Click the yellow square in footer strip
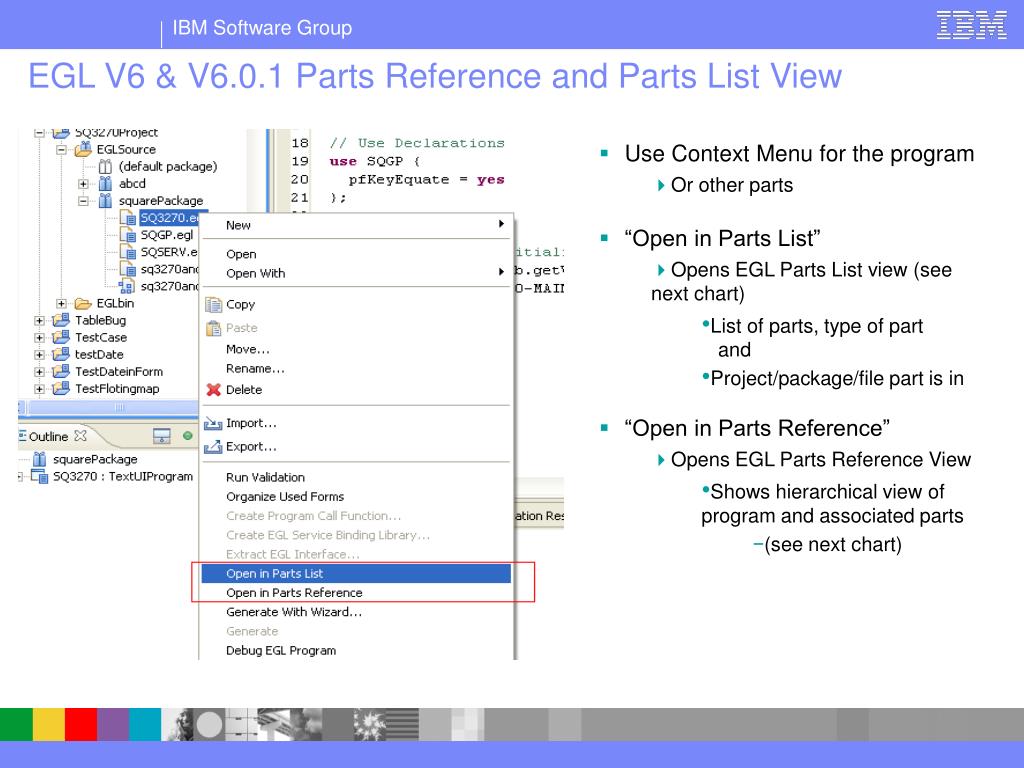This screenshot has height=768, width=1024. (x=49, y=725)
